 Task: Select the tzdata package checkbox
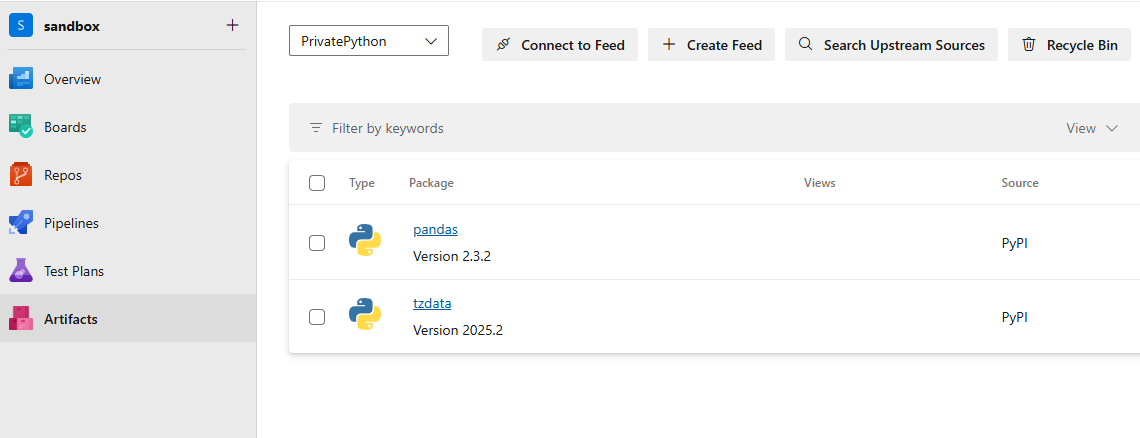point(317,317)
